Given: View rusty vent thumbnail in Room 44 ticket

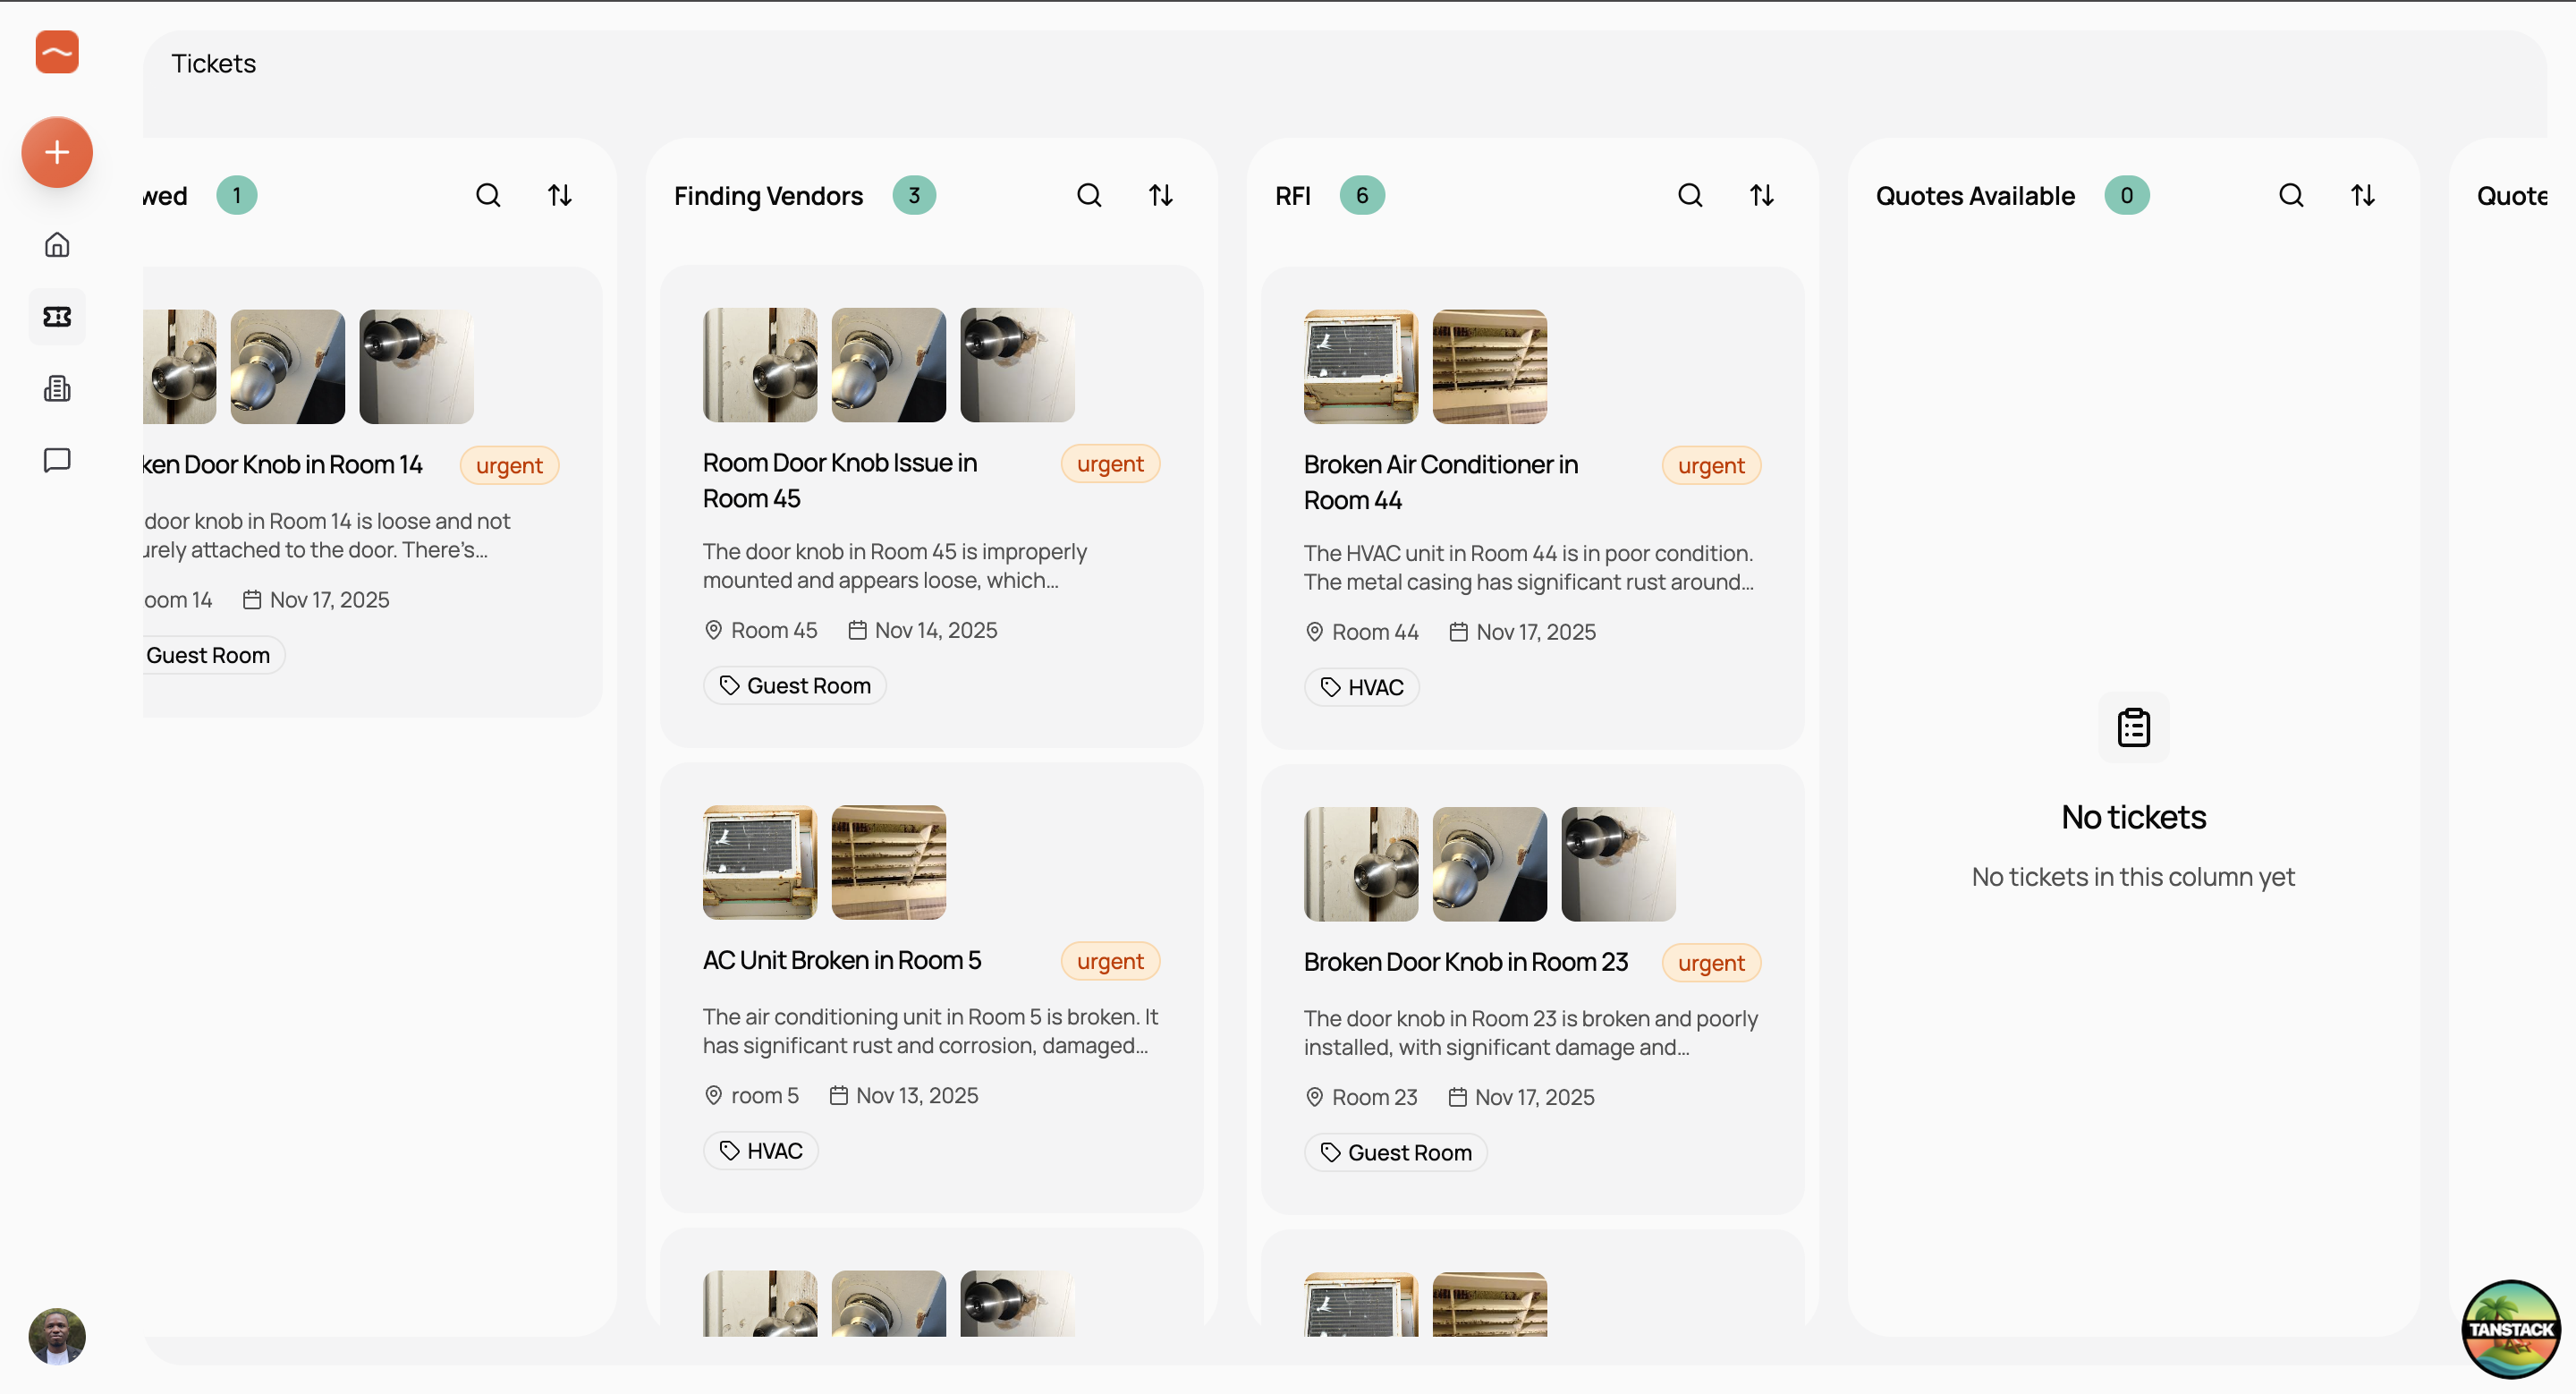Looking at the screenshot, I should 1489,367.
